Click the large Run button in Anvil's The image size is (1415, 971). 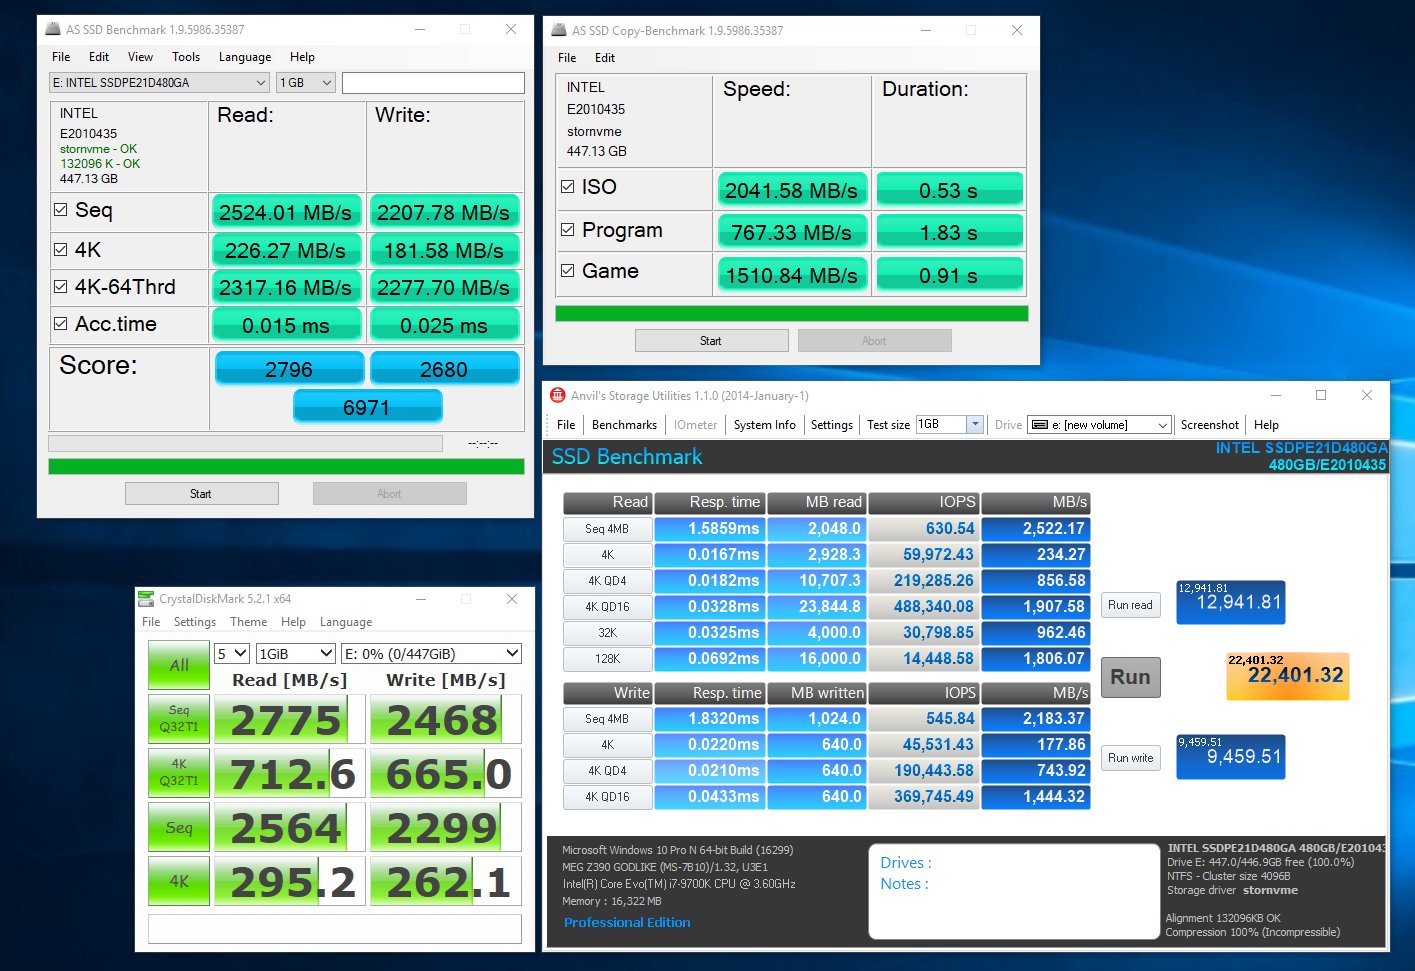(x=1130, y=677)
